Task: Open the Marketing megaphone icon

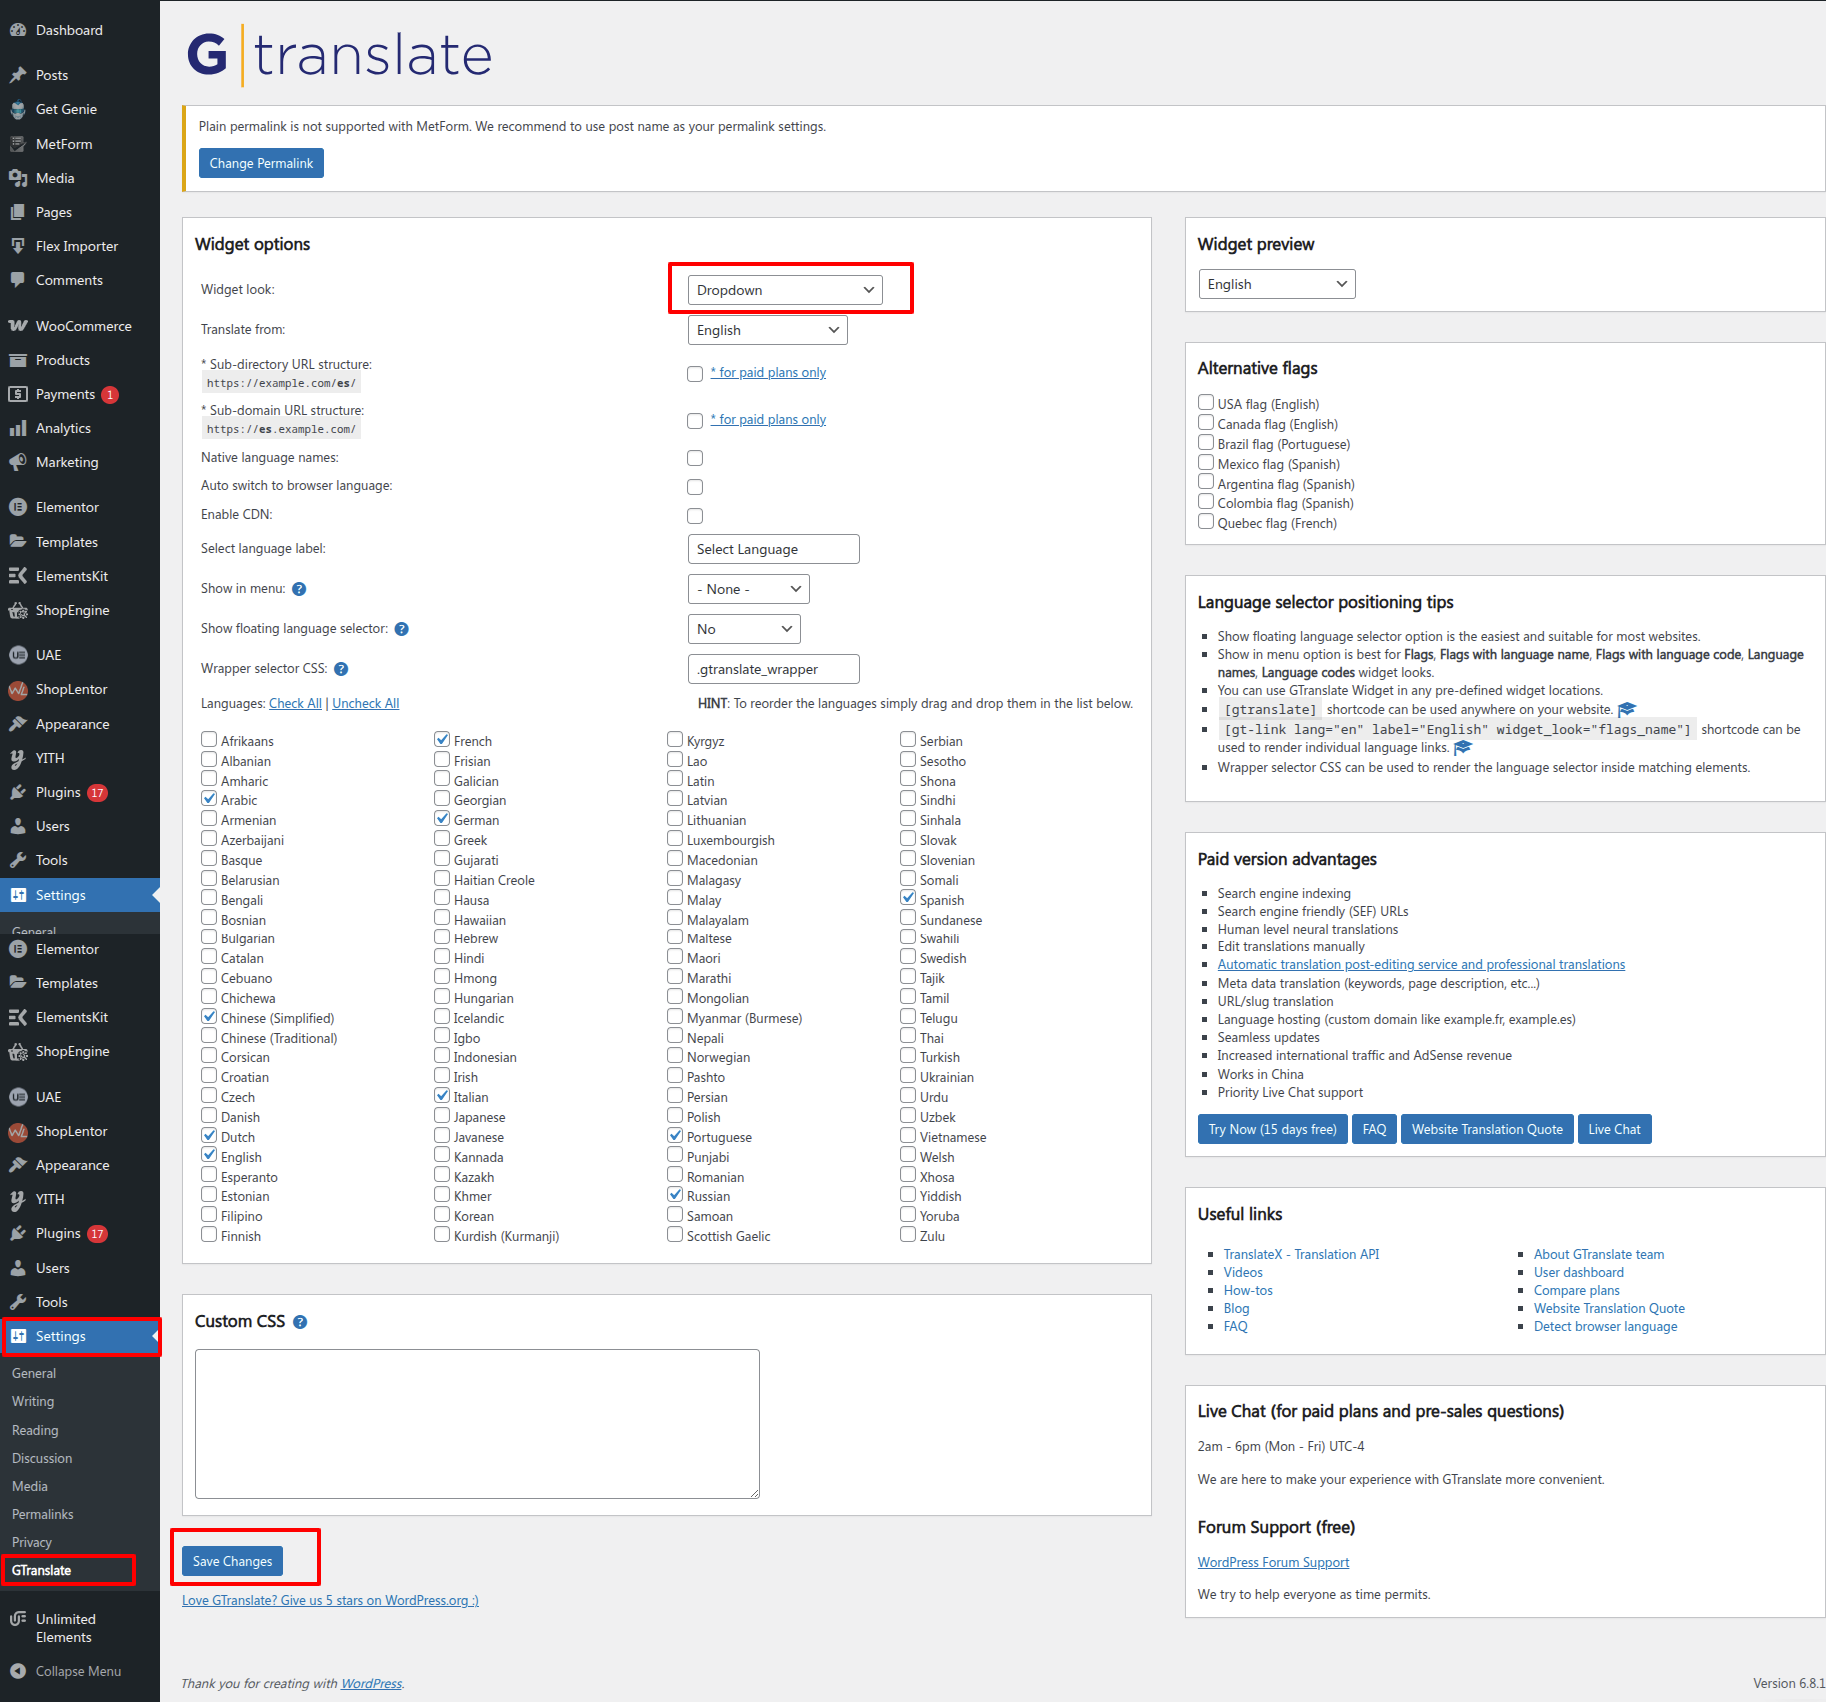Action: [x=18, y=462]
